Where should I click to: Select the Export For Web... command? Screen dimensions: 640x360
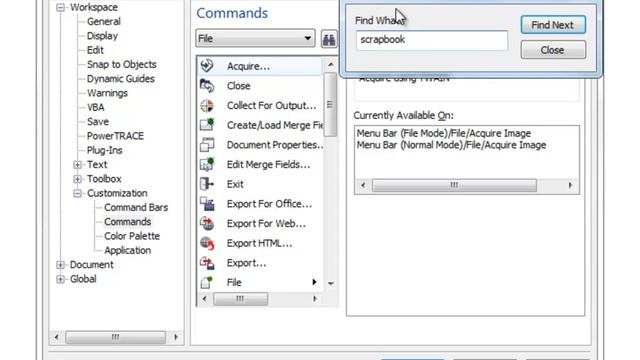click(x=260, y=223)
